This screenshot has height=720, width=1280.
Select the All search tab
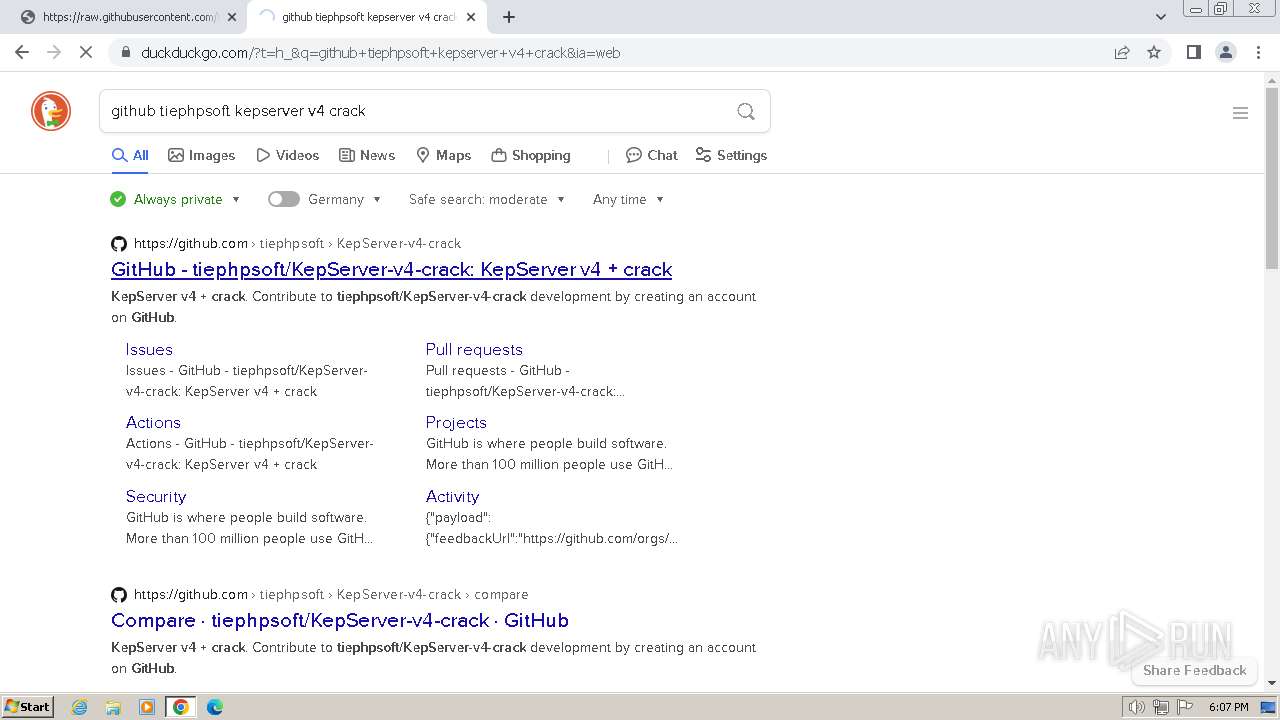coord(130,155)
